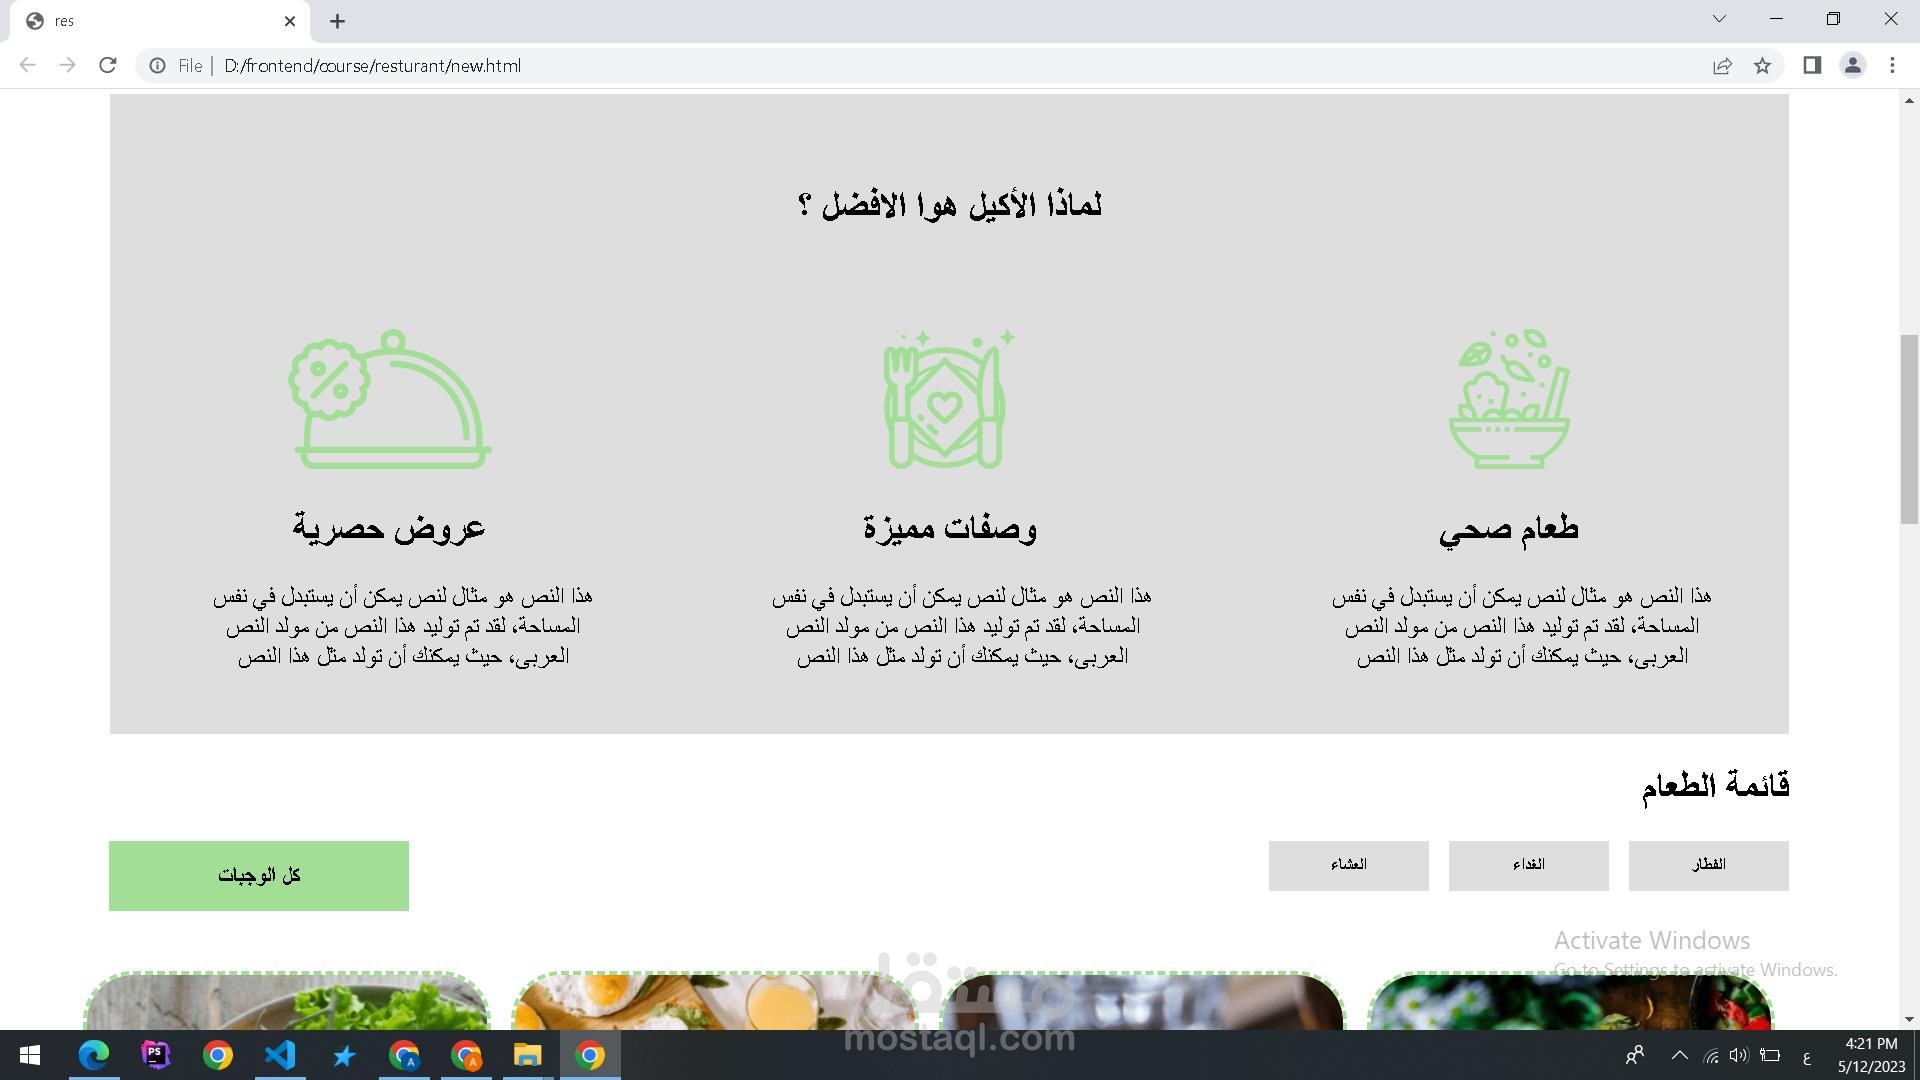Click the discount cloche offers icon
Screen dimensions: 1920x1080
click(390, 400)
